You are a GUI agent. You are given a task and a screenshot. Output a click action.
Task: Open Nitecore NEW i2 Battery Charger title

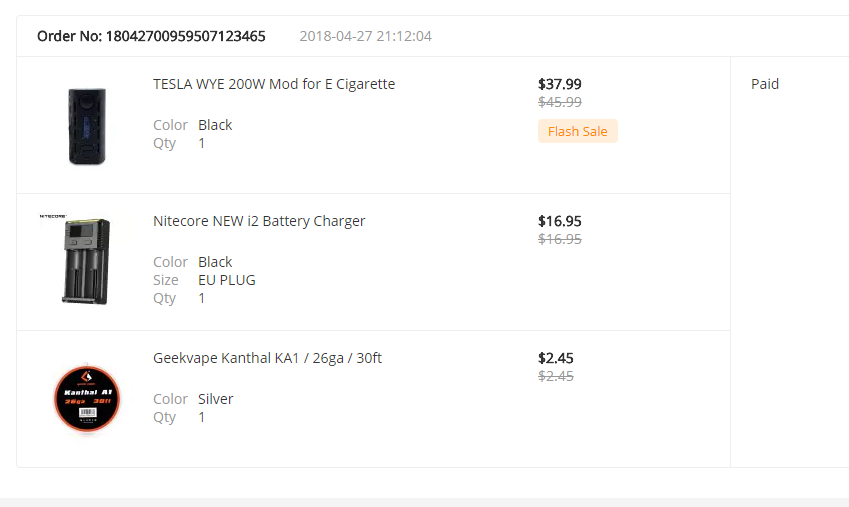[x=259, y=221]
